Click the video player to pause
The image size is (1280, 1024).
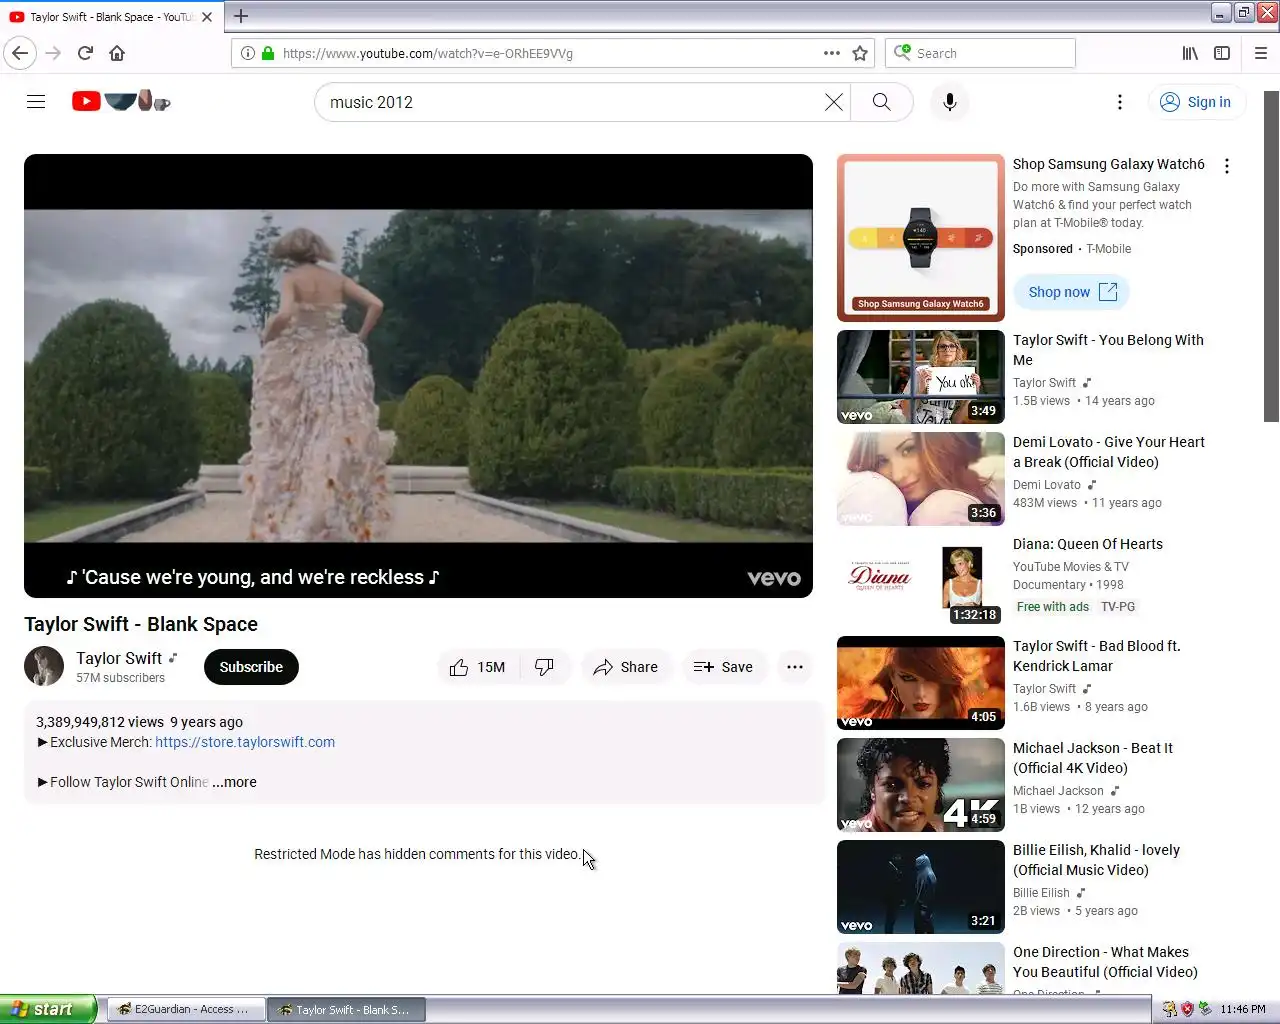click(418, 376)
